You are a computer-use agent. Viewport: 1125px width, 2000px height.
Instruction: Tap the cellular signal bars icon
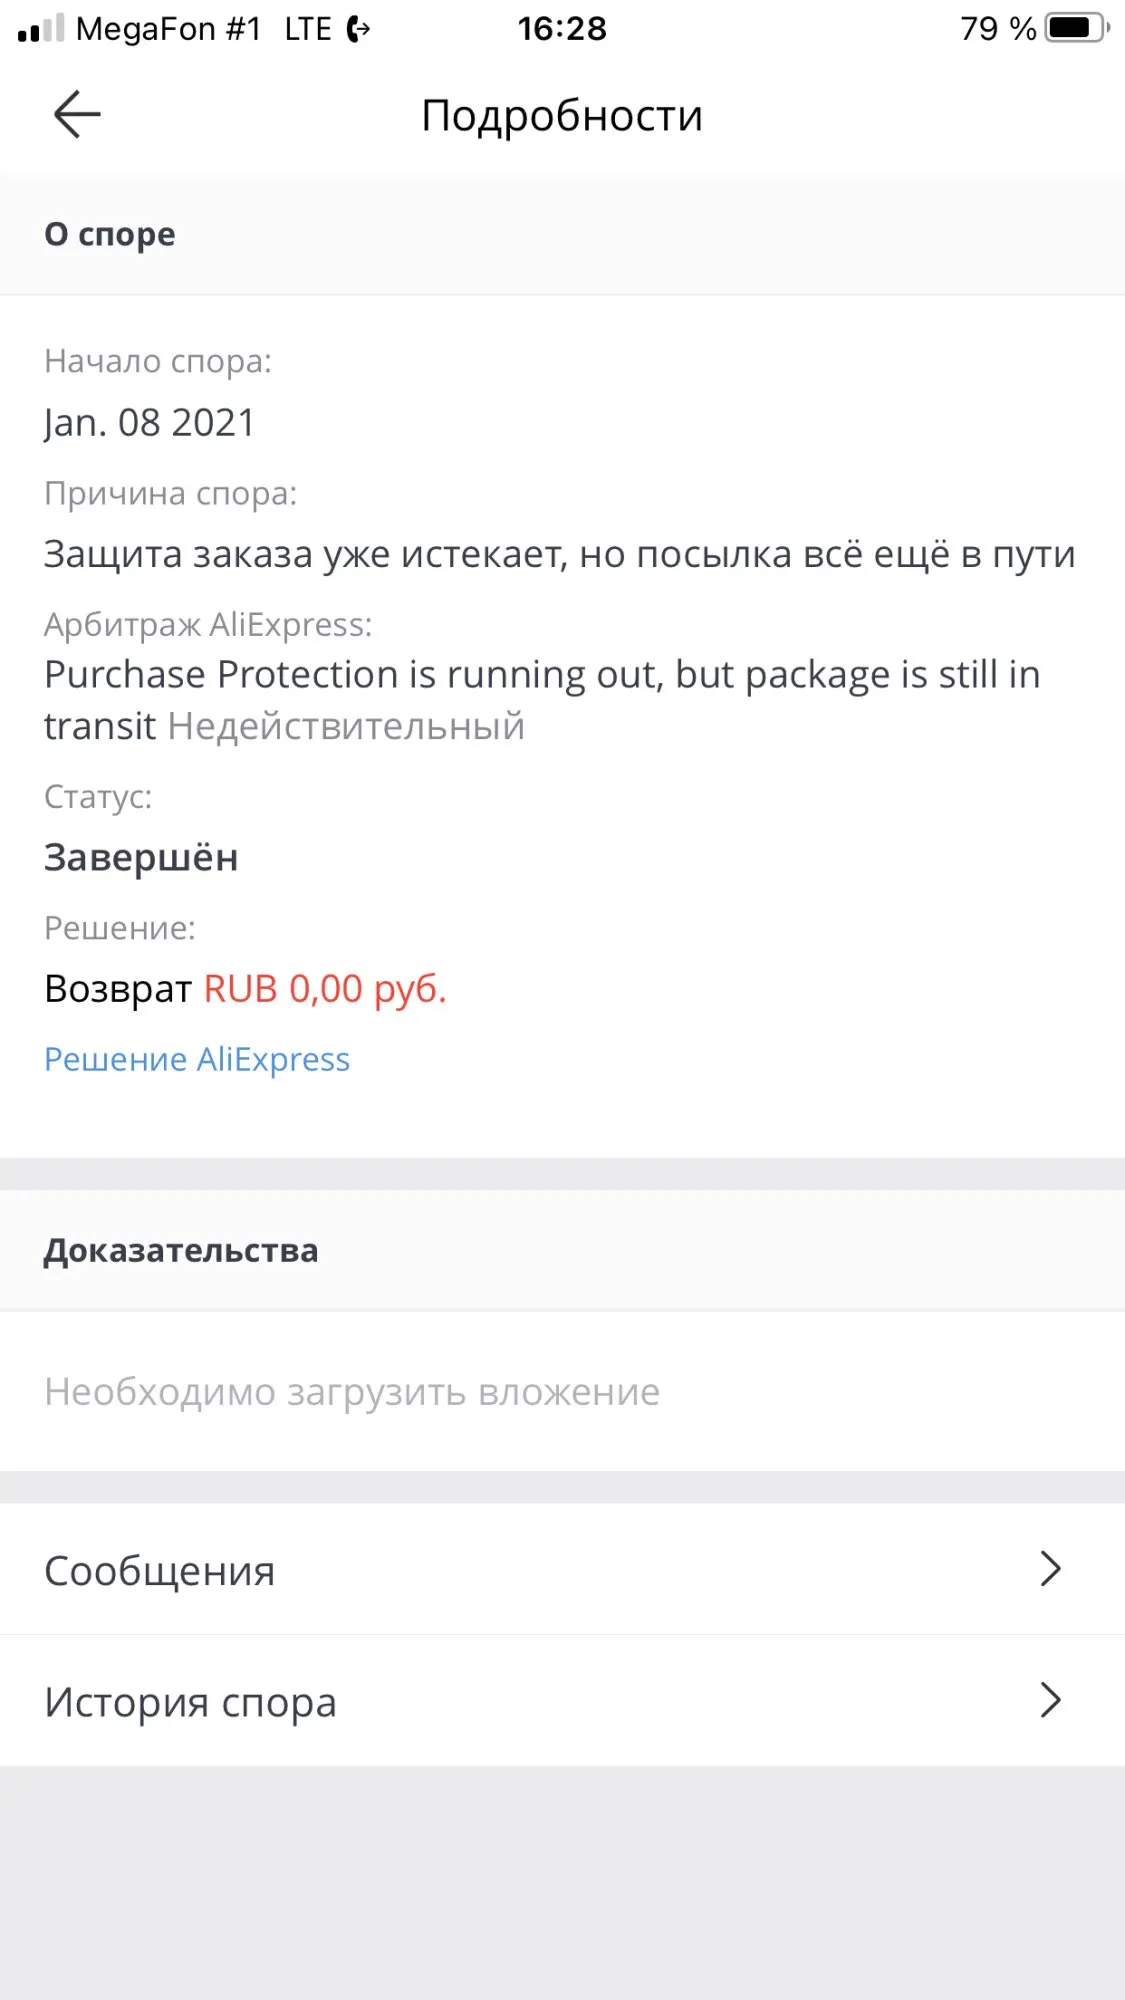point(41,29)
